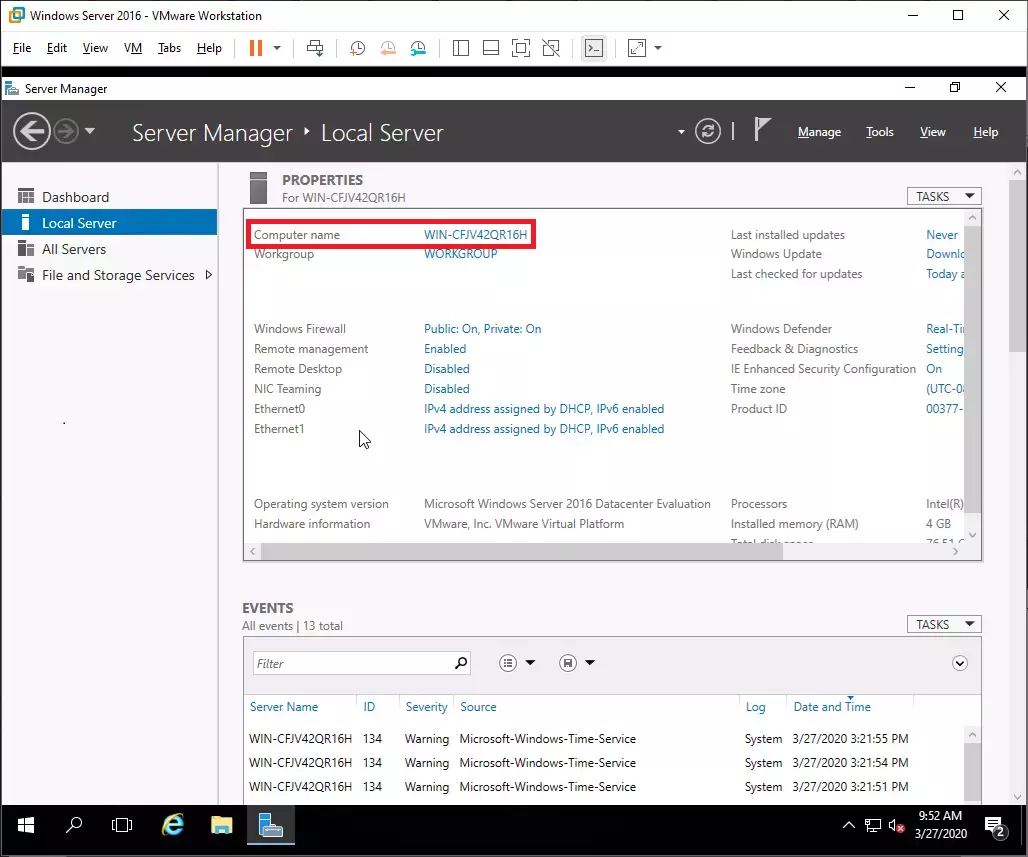Click the NIC Teaming Disabled link

[446, 389]
